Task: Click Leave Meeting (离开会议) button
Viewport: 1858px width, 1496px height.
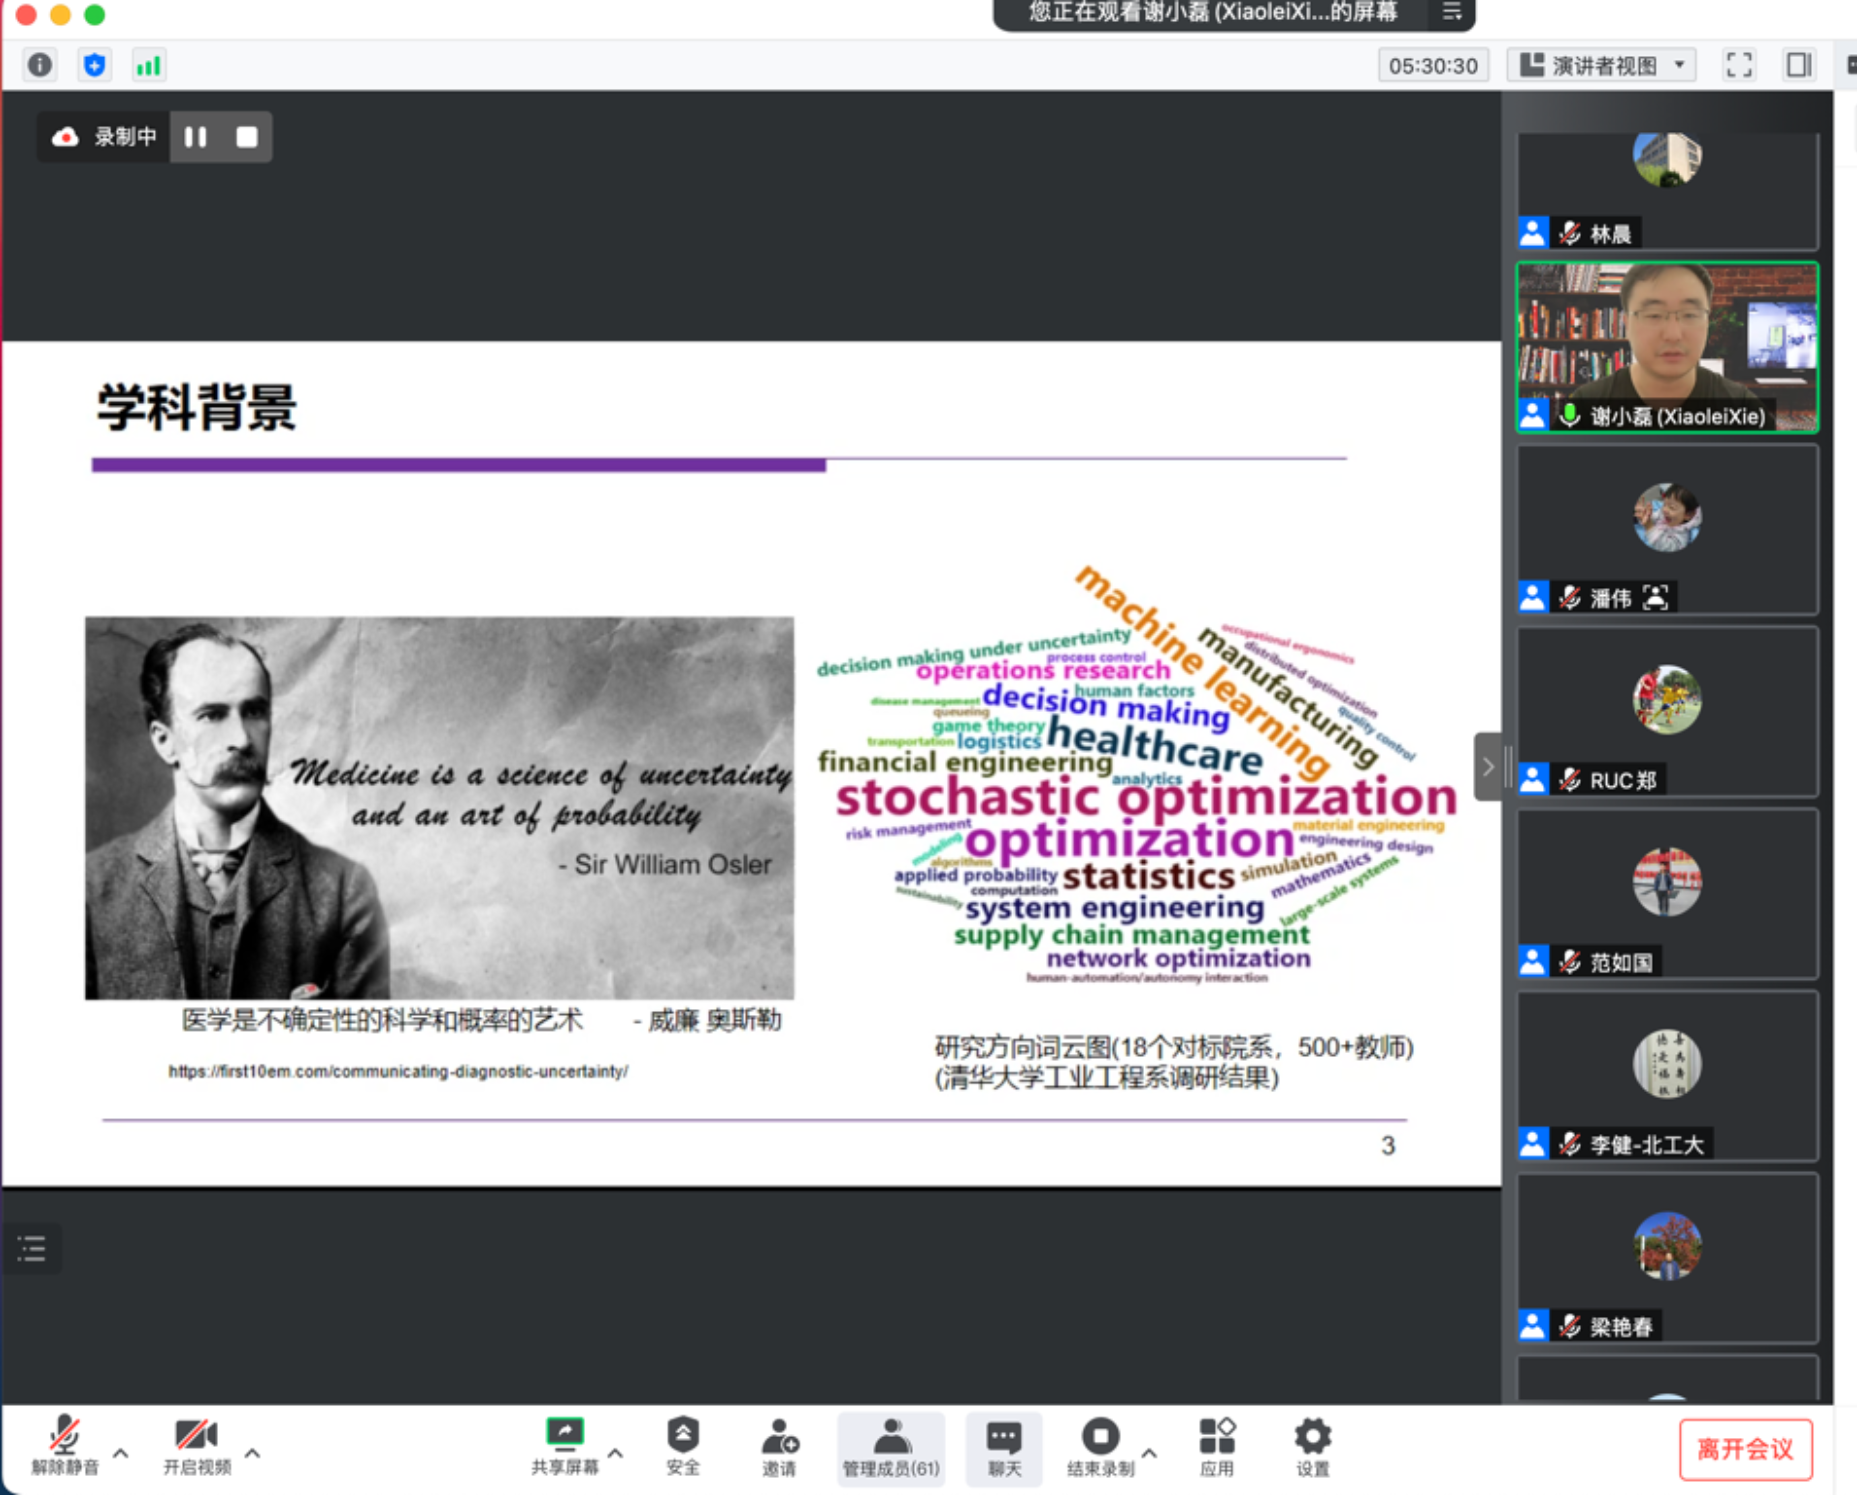Action: 1745,1449
